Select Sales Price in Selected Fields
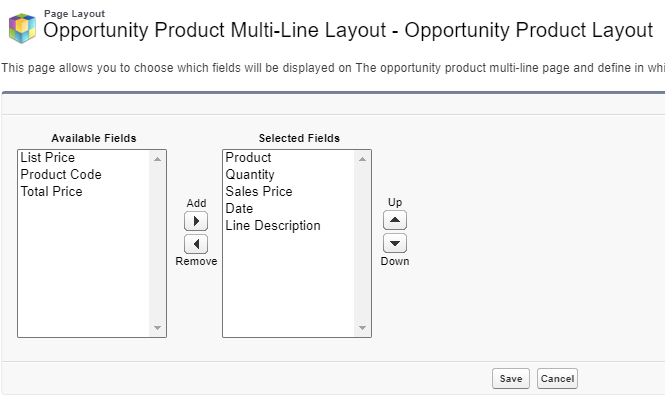The image size is (665, 401). point(258,192)
